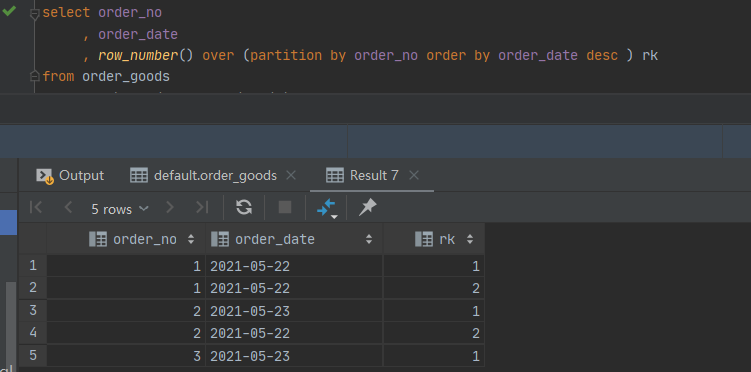This screenshot has height=372, width=751.
Task: Reload the result data
Action: pos(244,207)
